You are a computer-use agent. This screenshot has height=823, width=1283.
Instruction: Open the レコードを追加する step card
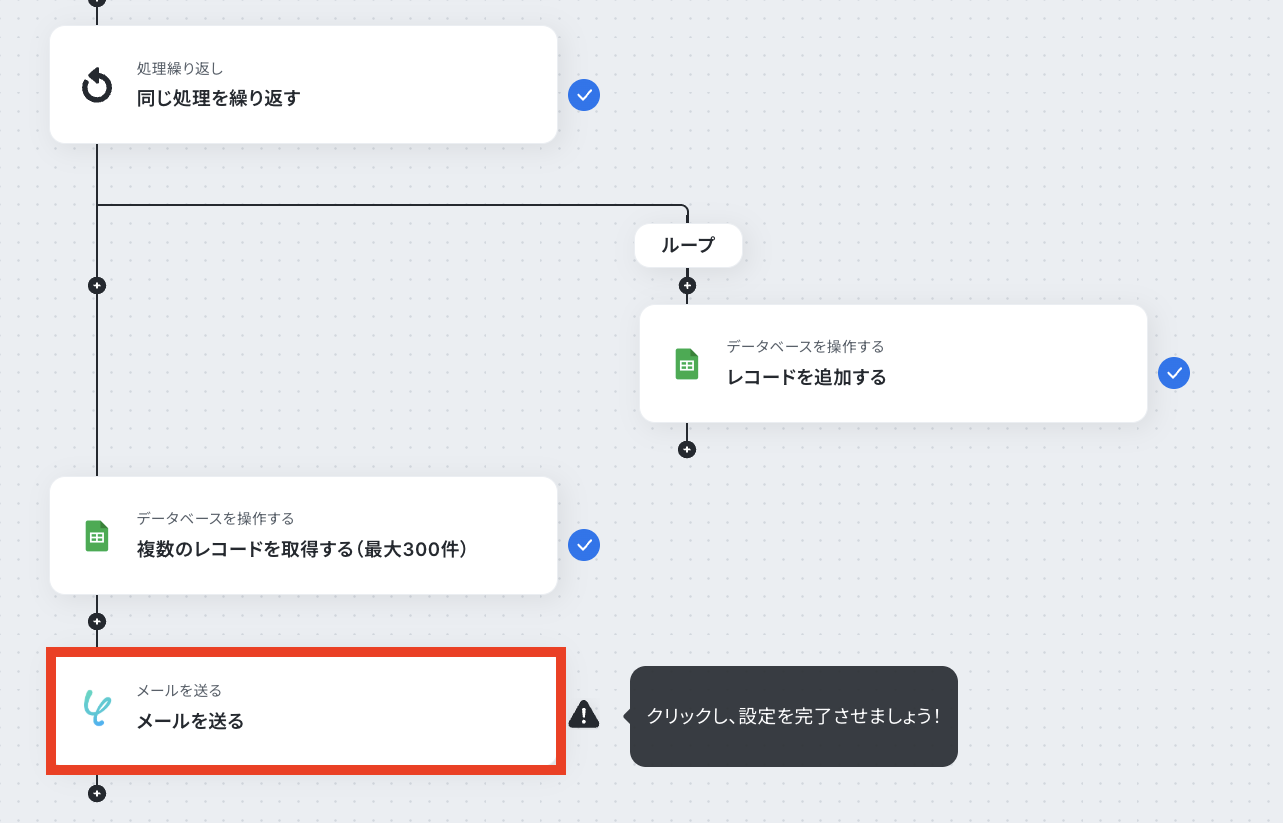point(893,364)
